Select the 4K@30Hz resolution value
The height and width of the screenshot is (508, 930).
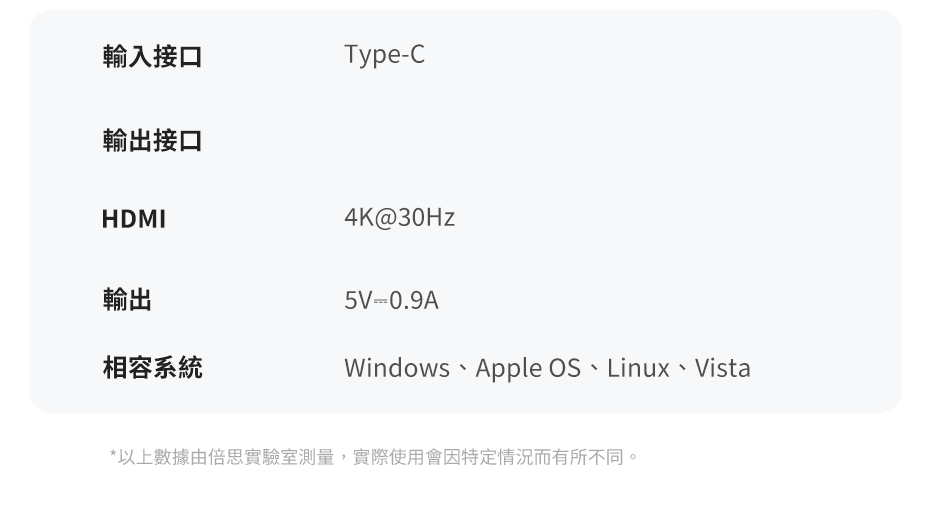point(399,218)
